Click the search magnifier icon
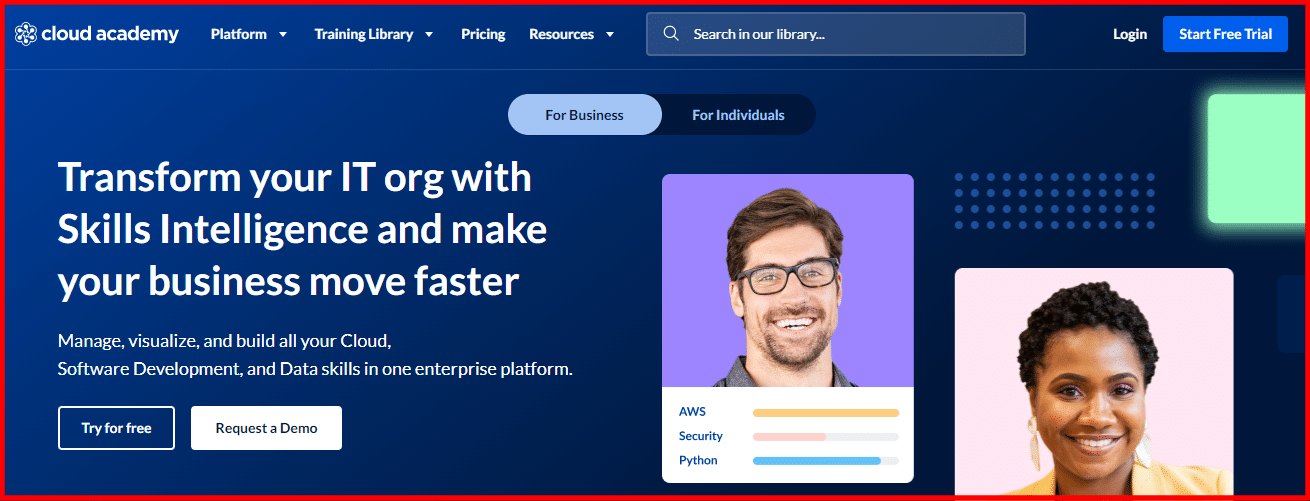This screenshot has height=501, width=1310. (x=671, y=34)
